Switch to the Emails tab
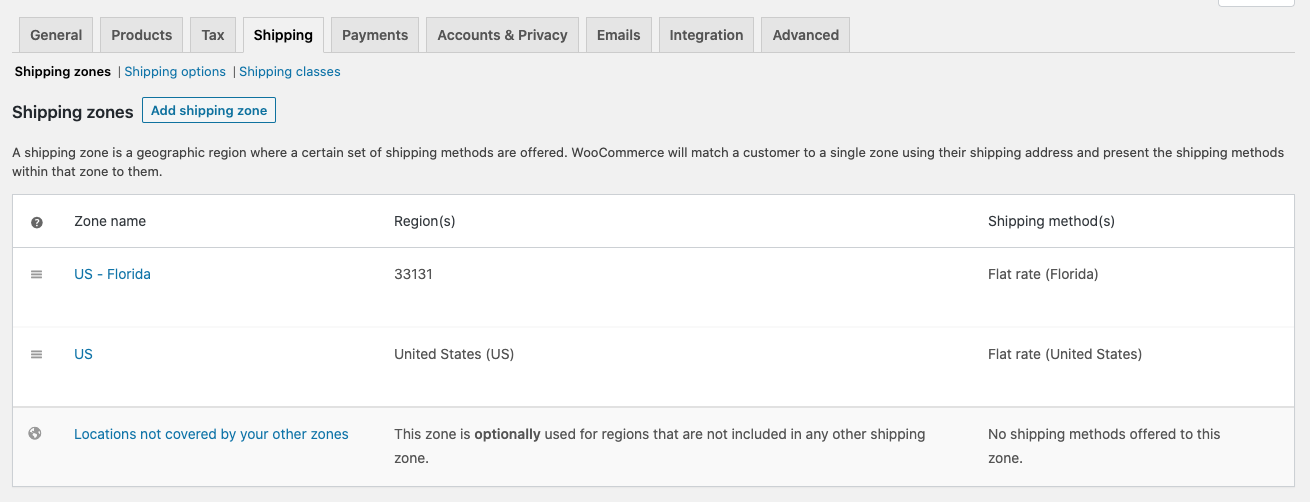1310x502 pixels. pyautogui.click(x=619, y=35)
